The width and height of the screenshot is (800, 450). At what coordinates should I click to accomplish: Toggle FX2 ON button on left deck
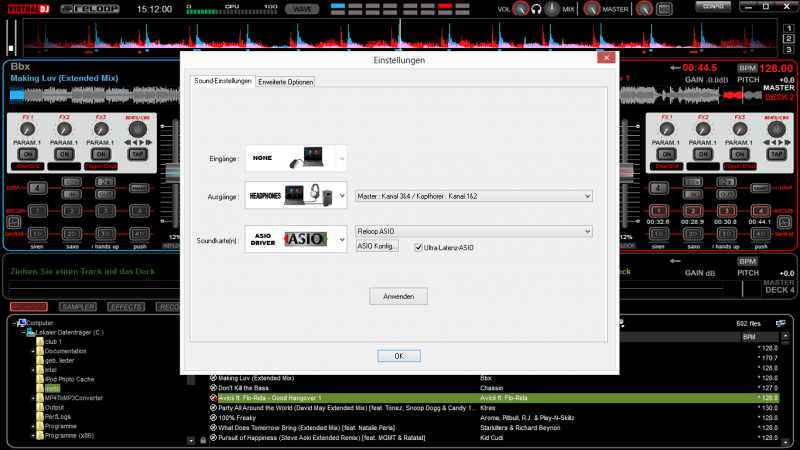tap(64, 154)
